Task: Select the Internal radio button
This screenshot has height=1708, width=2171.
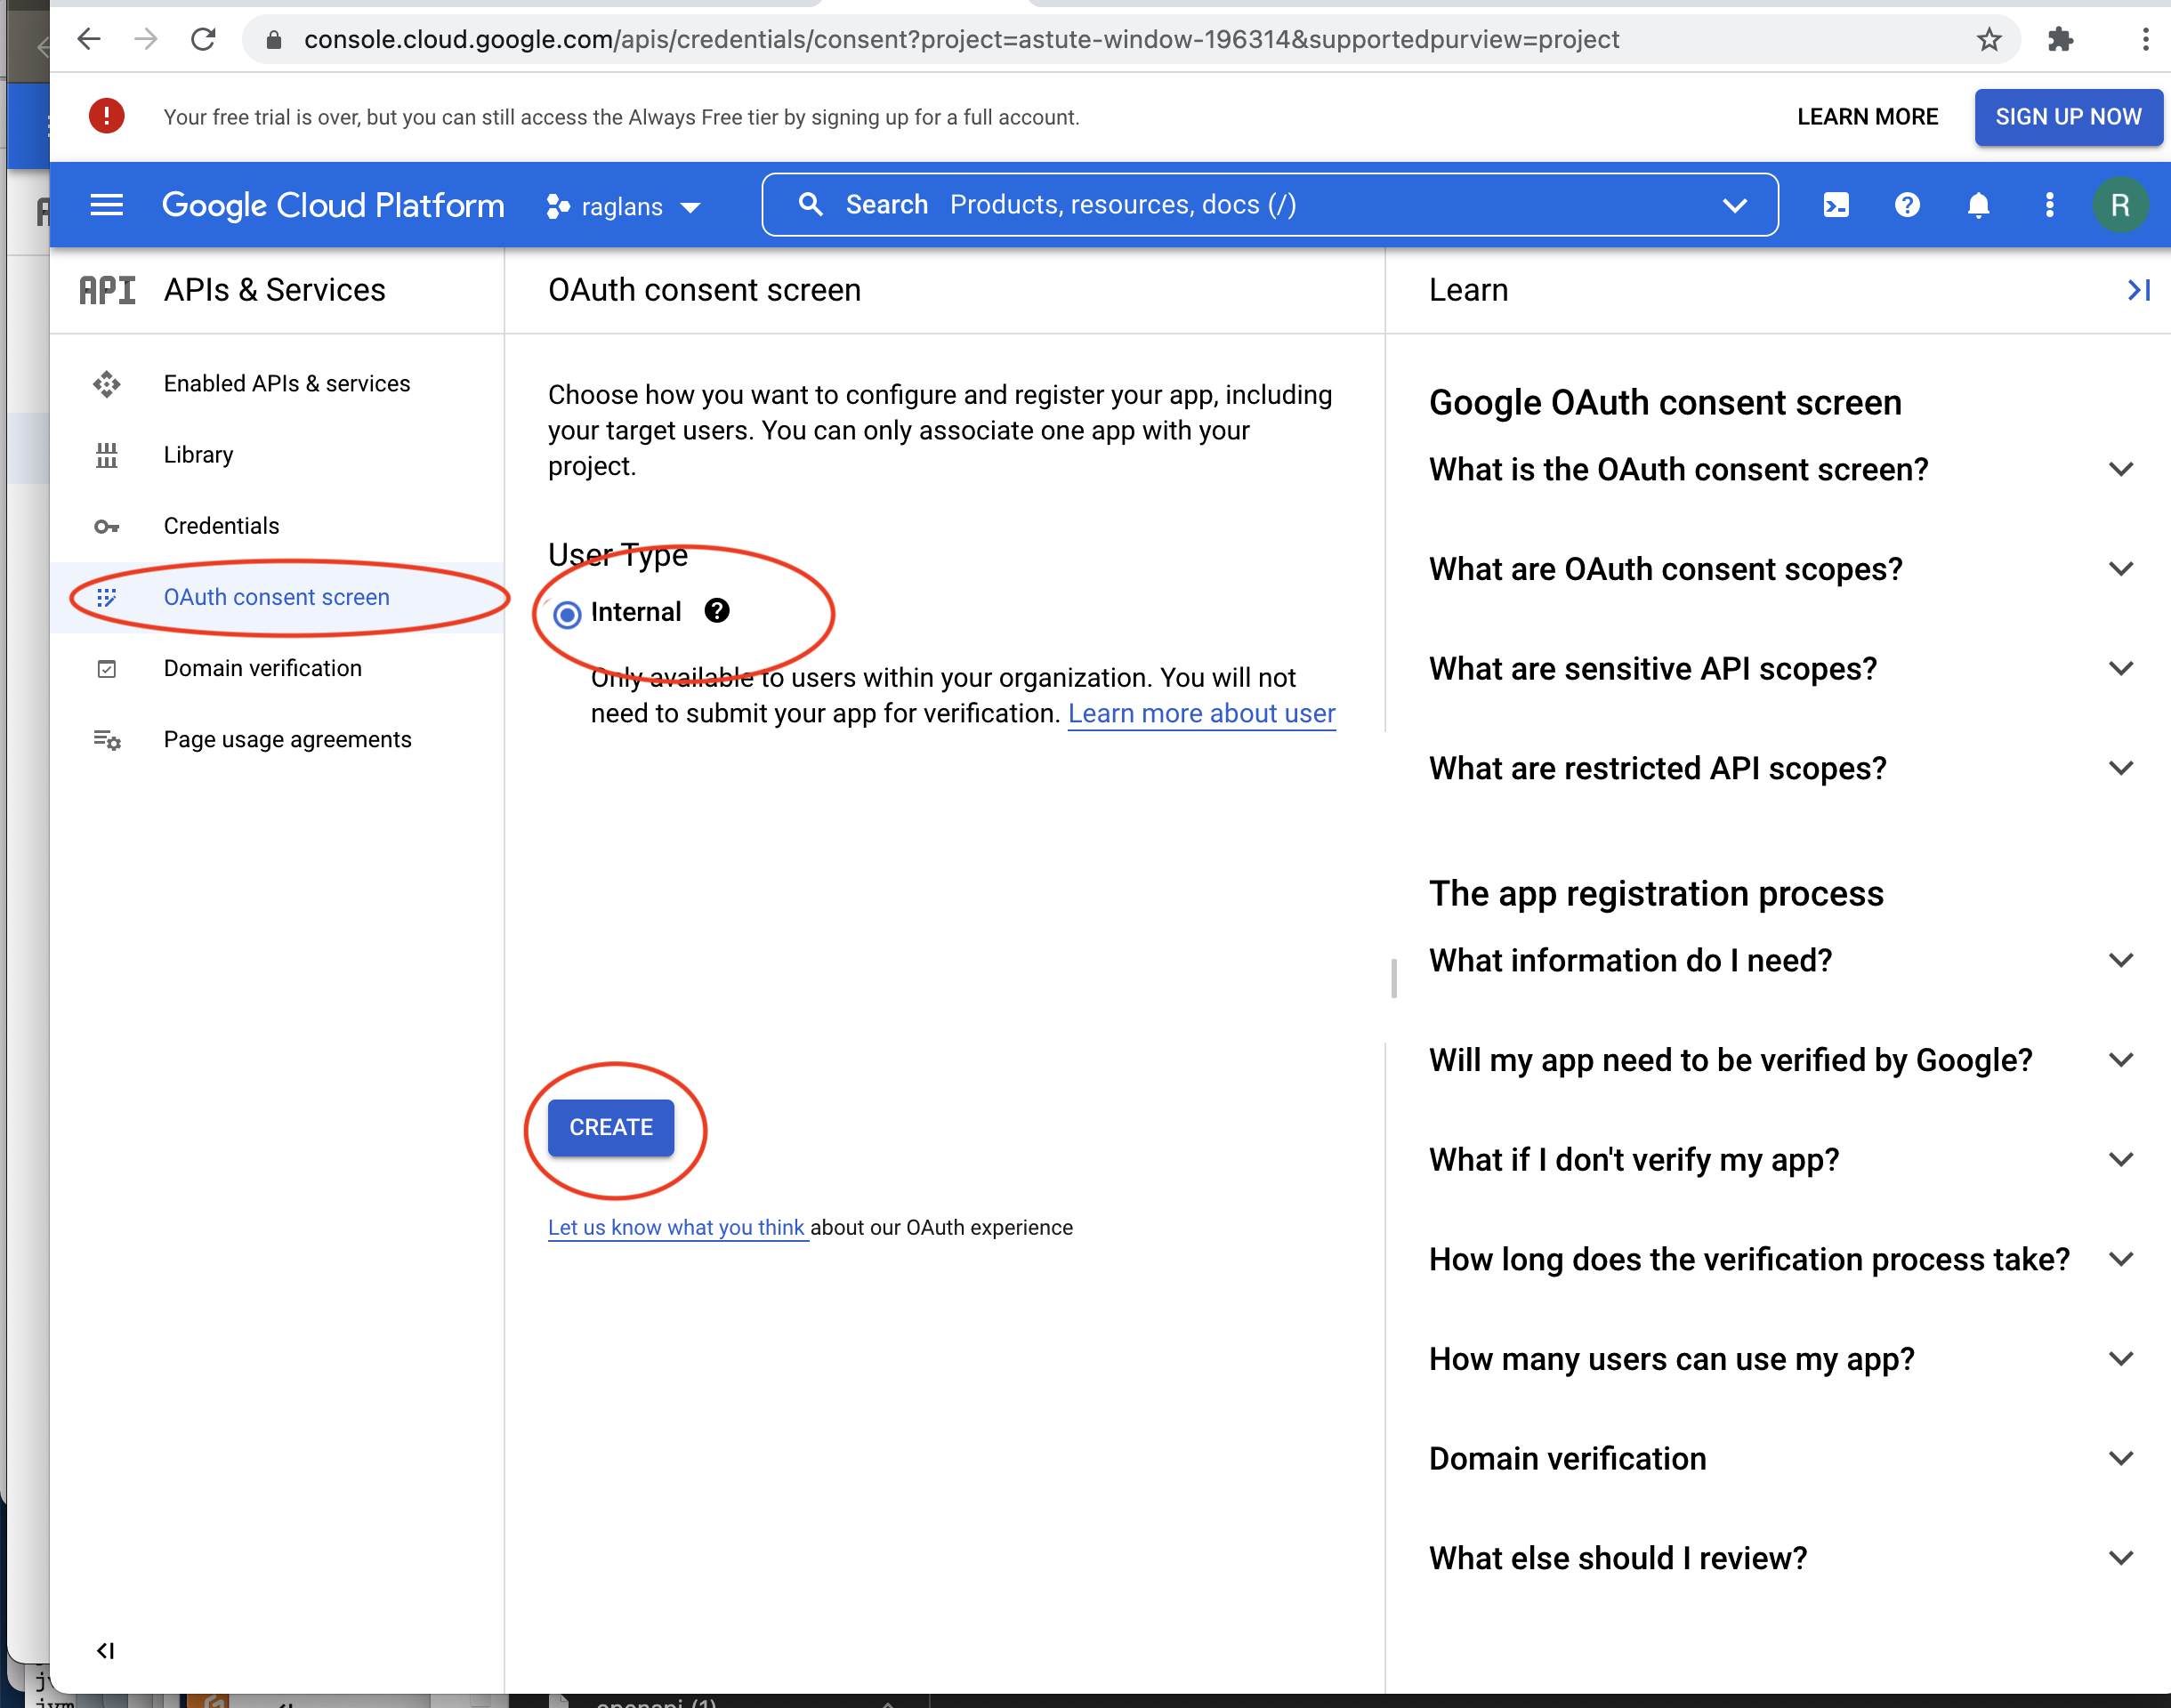Action: coord(567,614)
